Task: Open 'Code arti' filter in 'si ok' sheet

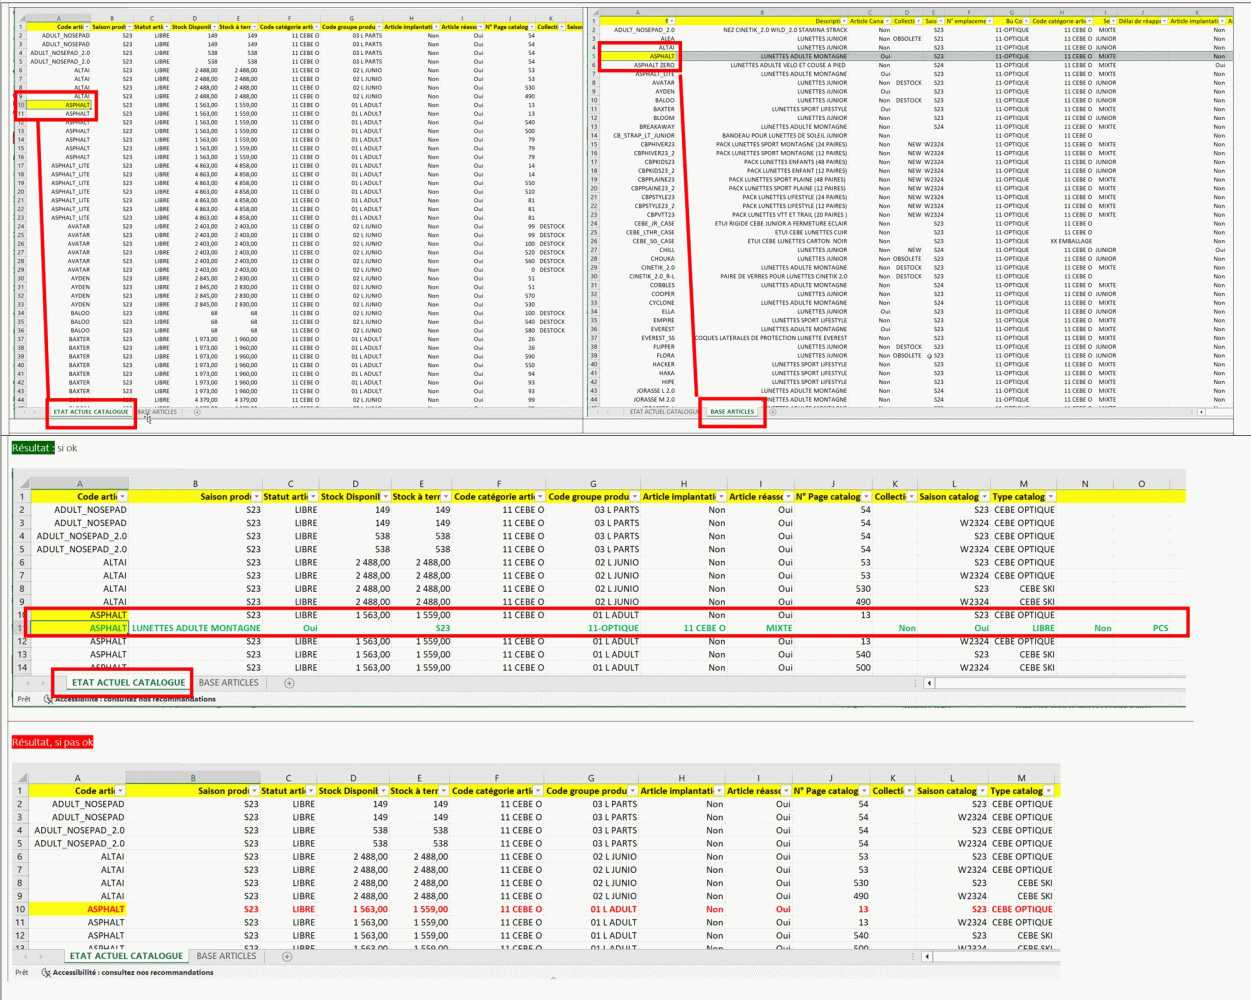Action: pyautogui.click(x=123, y=497)
